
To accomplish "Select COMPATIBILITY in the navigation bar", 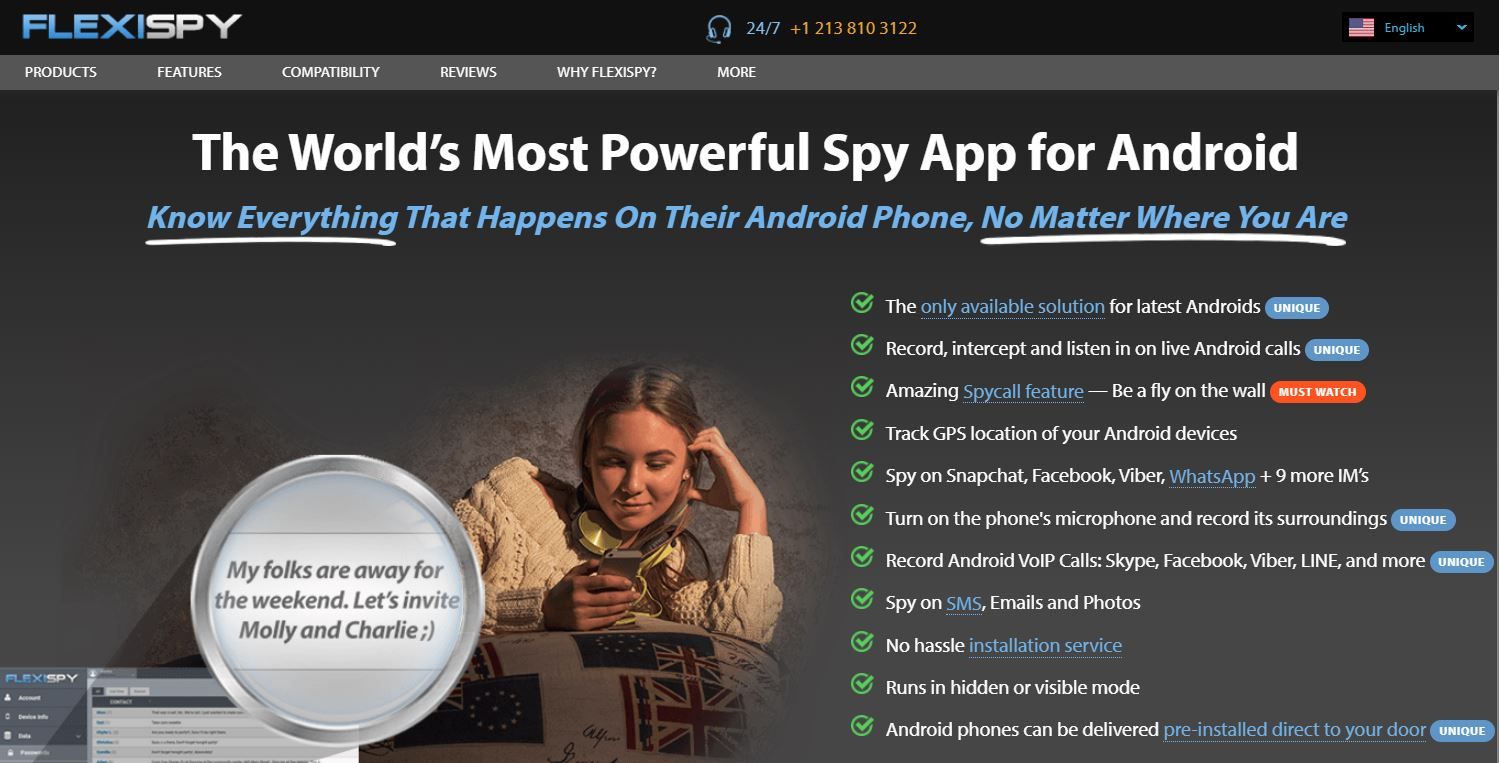I will coord(331,72).
